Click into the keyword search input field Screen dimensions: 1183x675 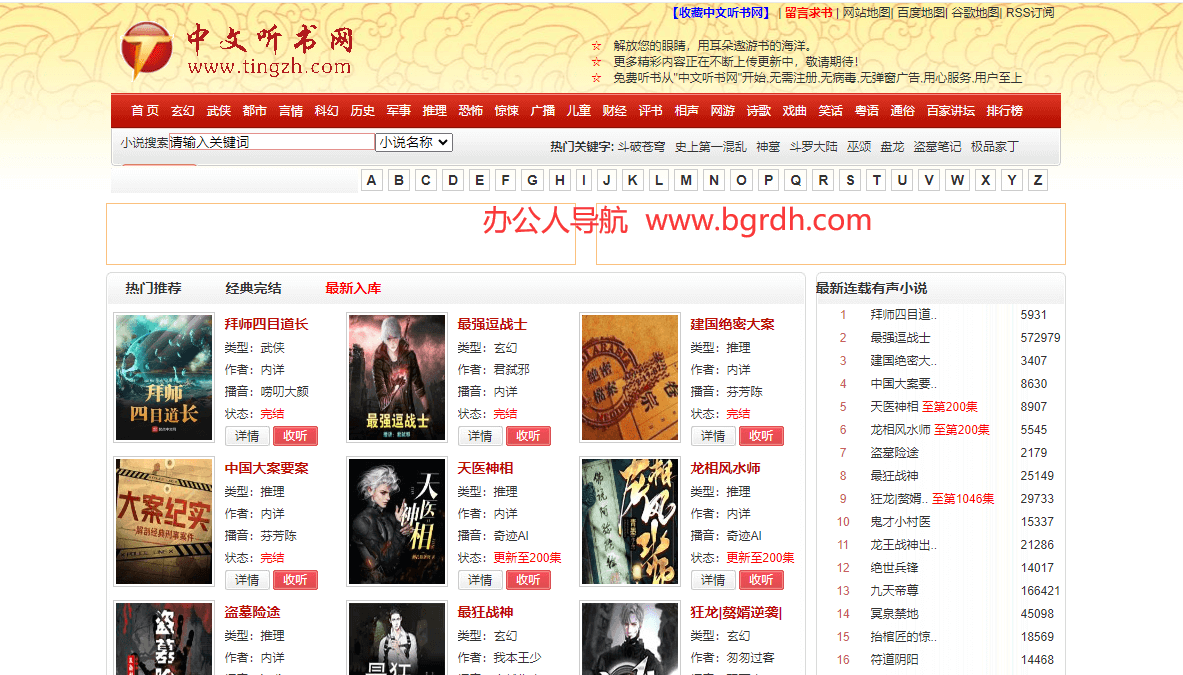click(272, 143)
